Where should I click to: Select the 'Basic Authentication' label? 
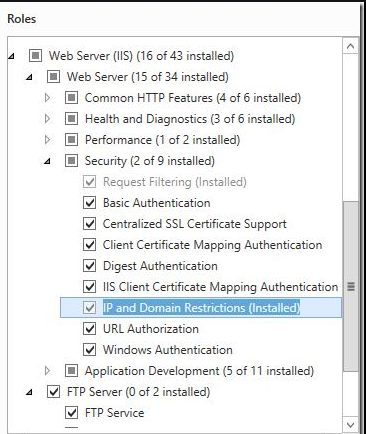[157, 203]
